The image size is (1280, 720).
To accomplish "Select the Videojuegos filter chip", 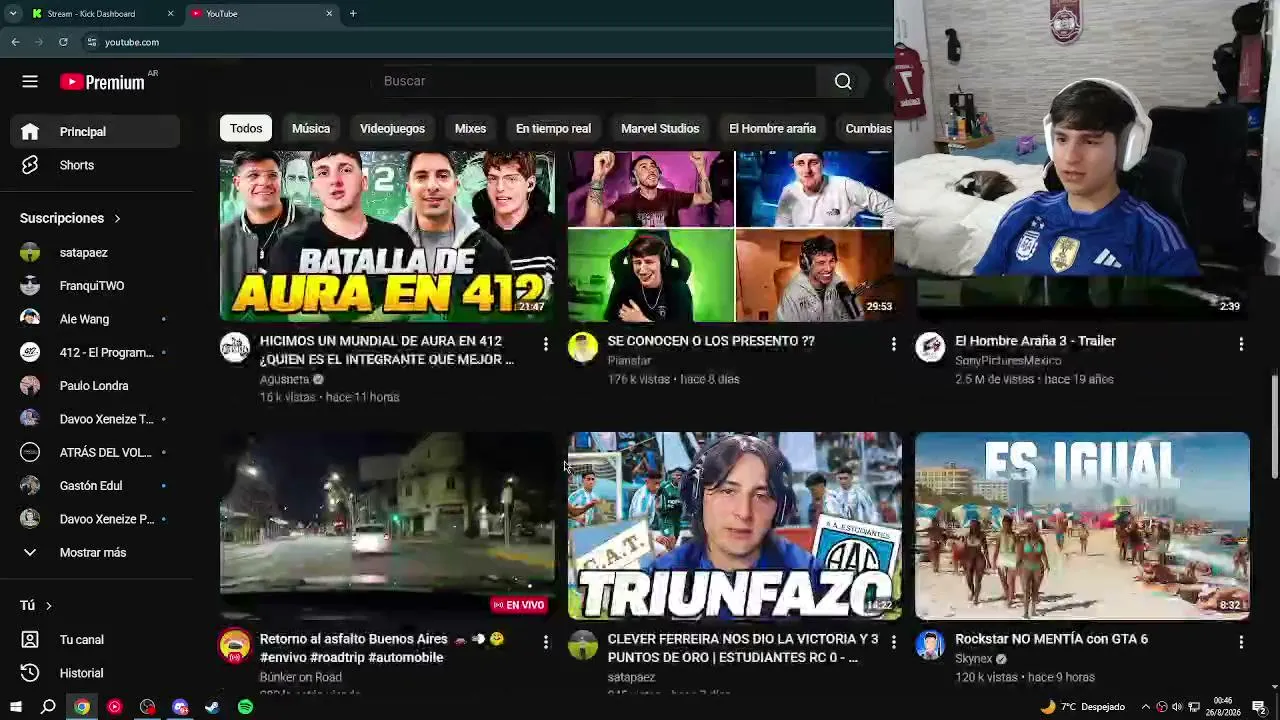I will [x=392, y=128].
